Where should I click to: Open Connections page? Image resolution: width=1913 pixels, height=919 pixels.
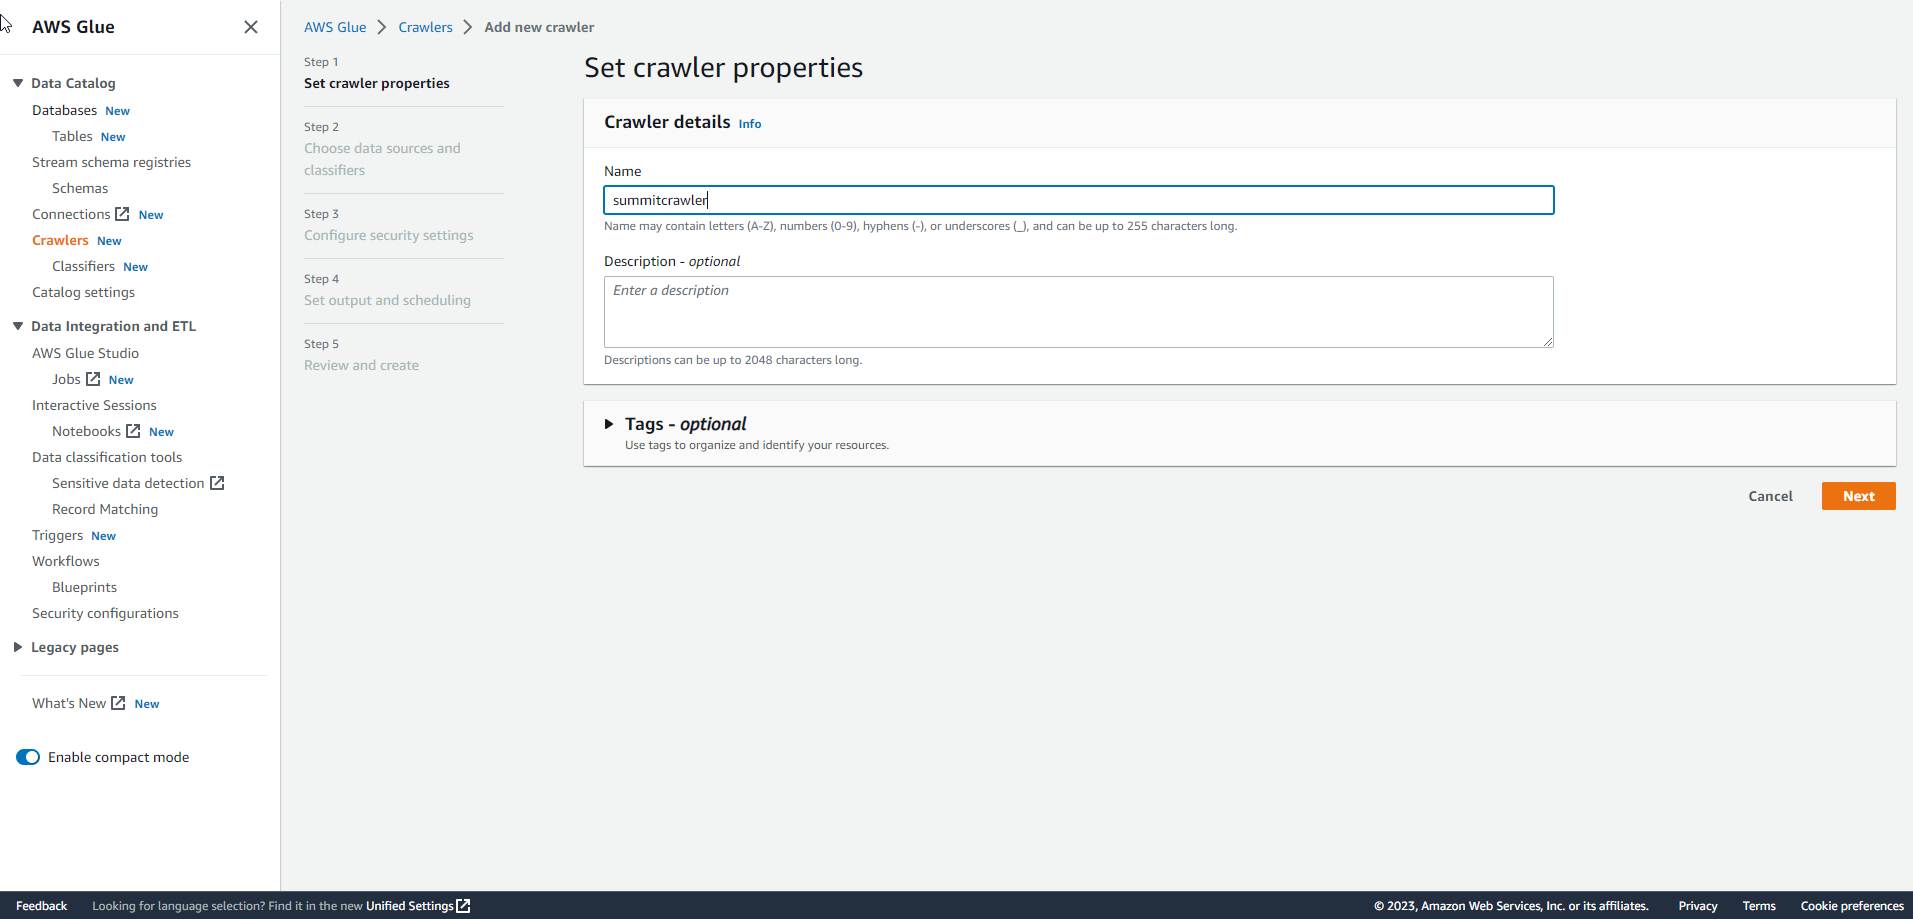tap(71, 214)
